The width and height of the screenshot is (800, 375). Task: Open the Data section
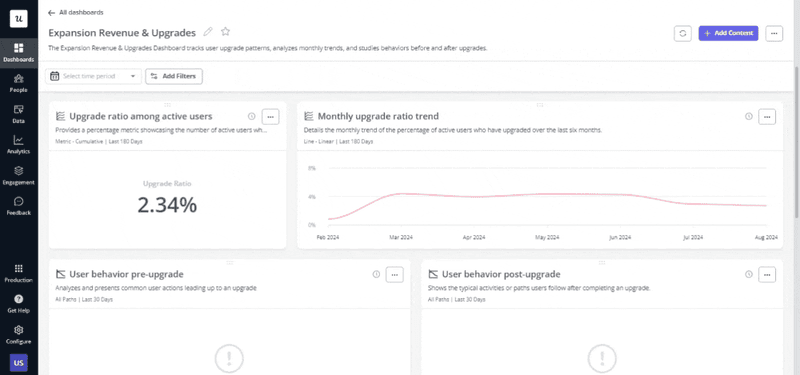18,114
